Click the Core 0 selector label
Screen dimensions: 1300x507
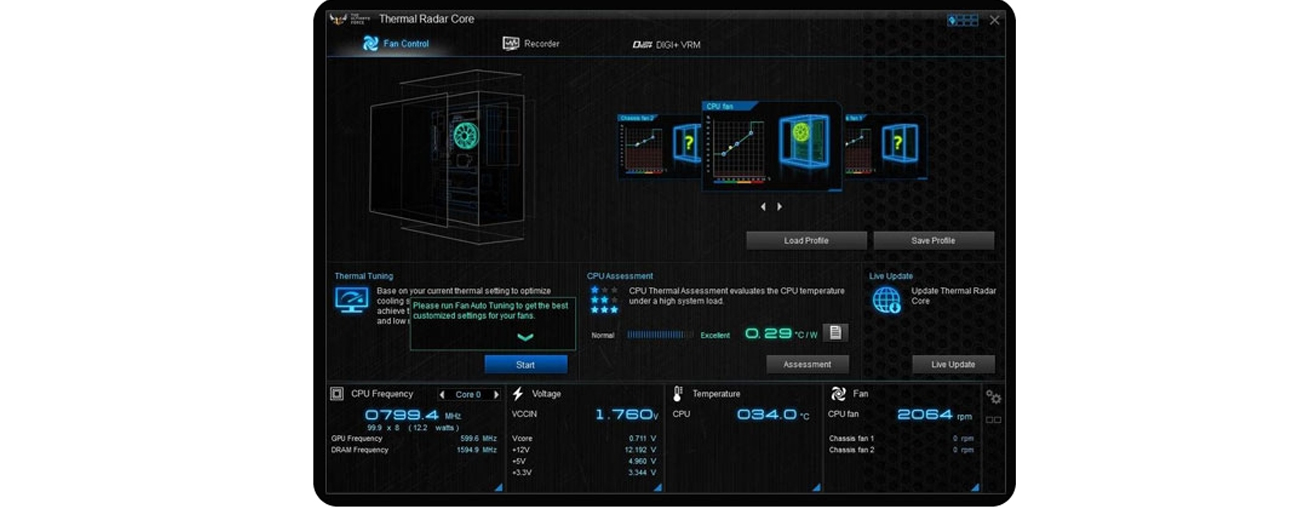469,395
